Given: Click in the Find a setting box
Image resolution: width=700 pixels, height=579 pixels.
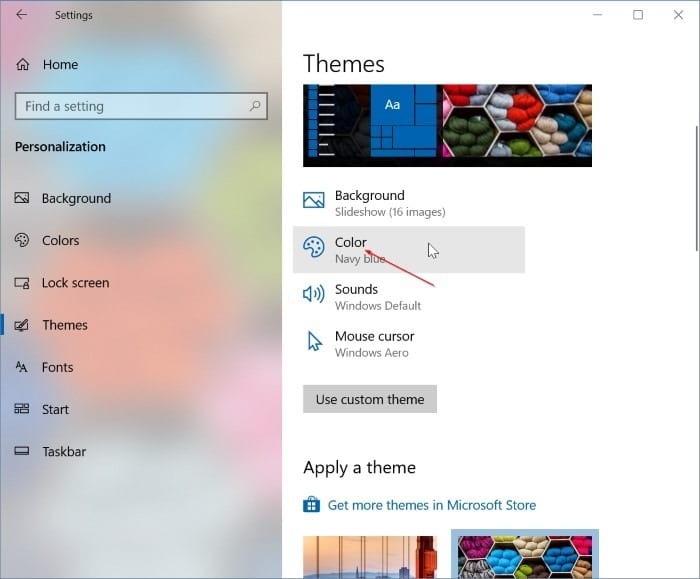Looking at the screenshot, I should tap(141, 106).
